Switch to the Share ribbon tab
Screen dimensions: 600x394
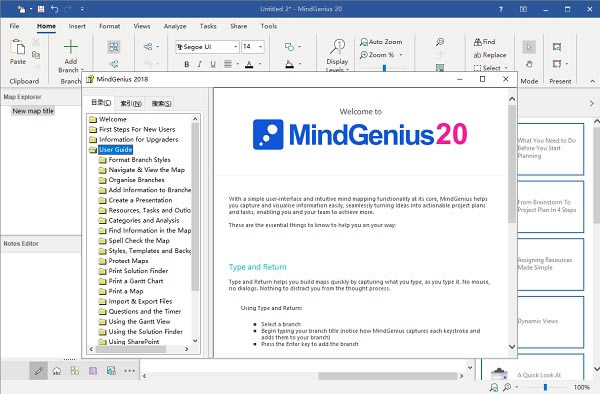pos(238,26)
